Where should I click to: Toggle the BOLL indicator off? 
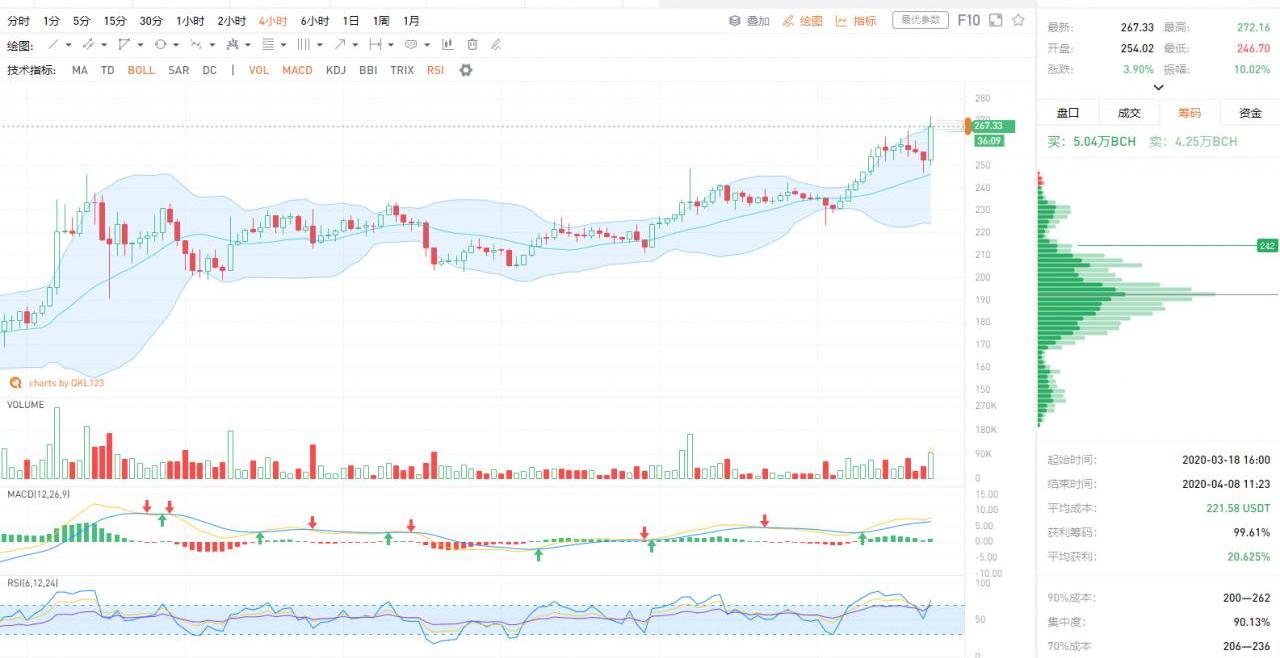pyautogui.click(x=141, y=70)
